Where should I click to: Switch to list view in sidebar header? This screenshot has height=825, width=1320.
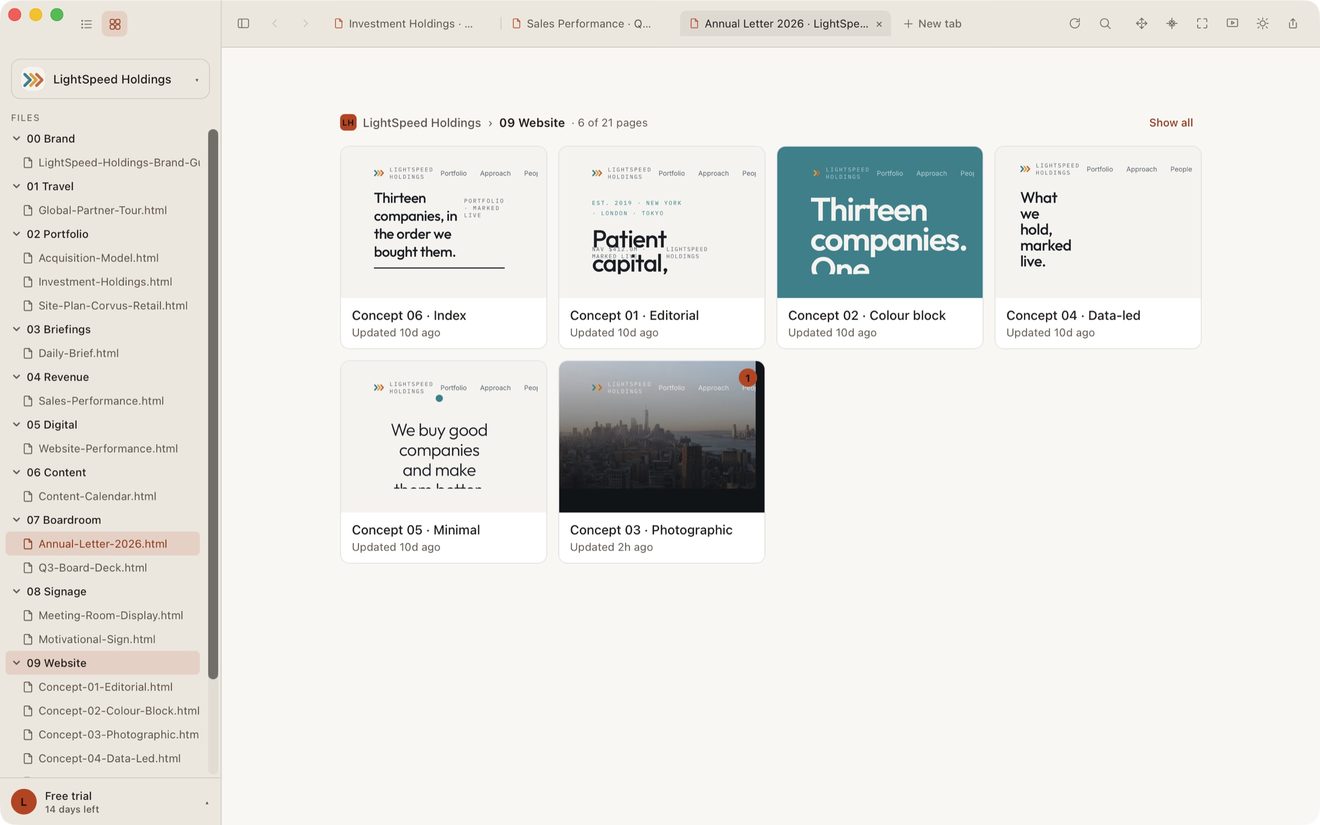[x=86, y=24]
